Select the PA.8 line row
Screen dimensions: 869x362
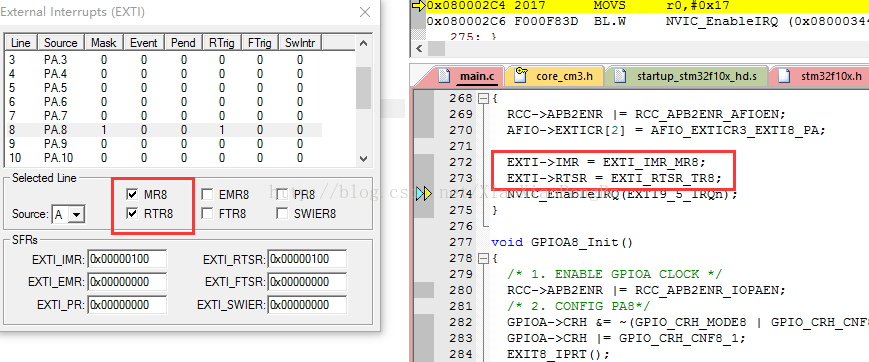click(163, 130)
